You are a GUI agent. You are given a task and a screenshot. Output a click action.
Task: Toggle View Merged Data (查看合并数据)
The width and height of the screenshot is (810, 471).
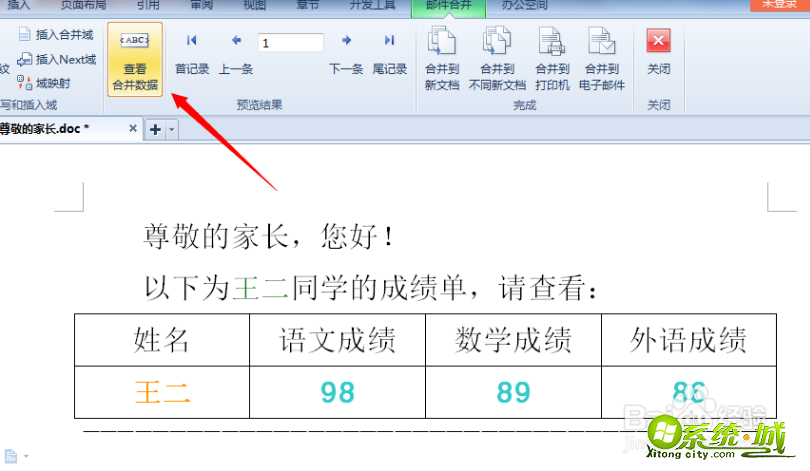tap(135, 59)
